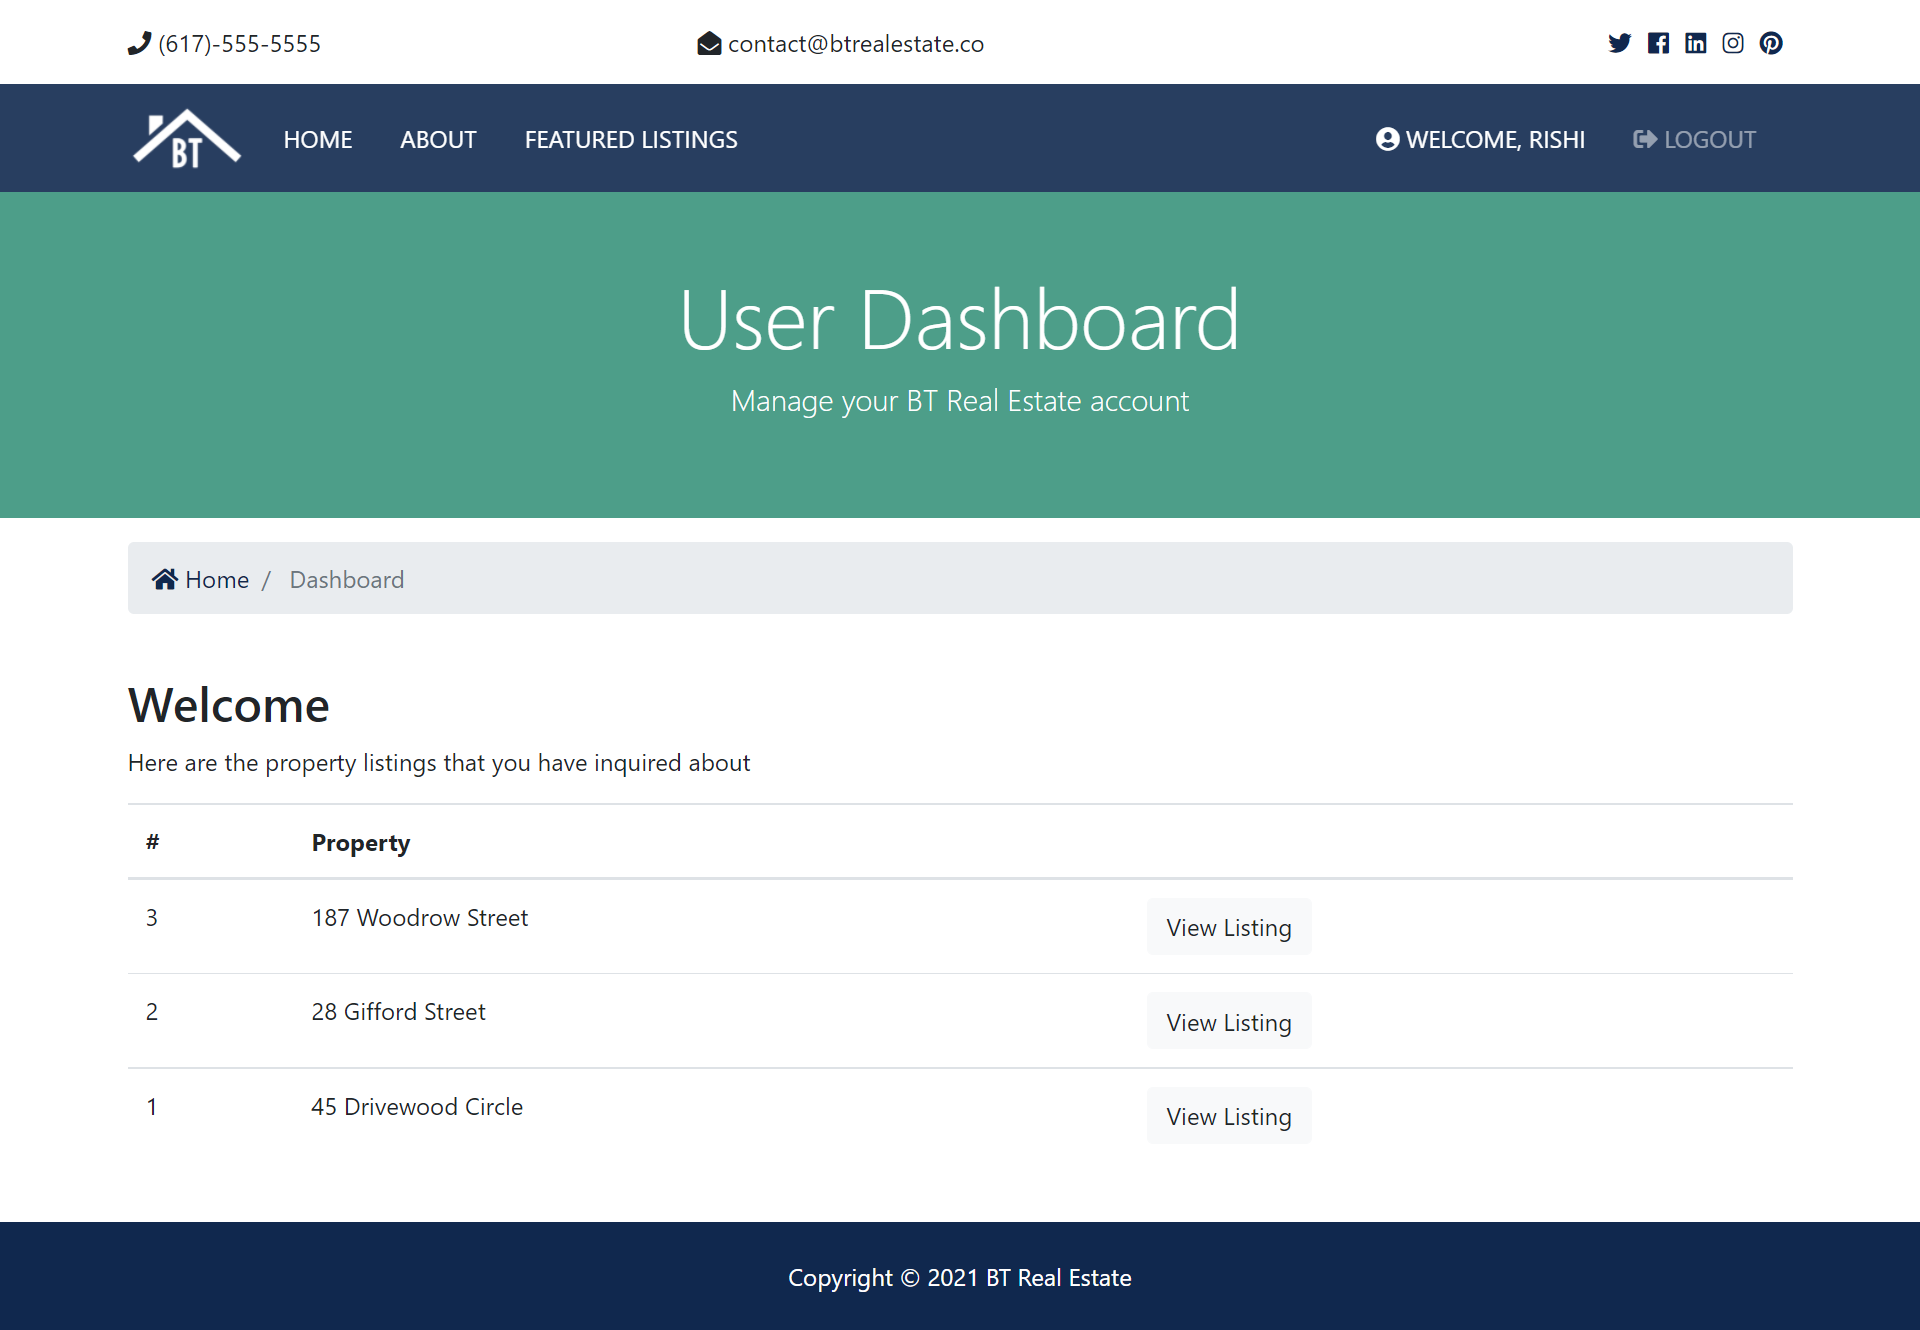This screenshot has height=1330, width=1920.
Task: Open the Pinterest social icon
Action: (1771, 43)
